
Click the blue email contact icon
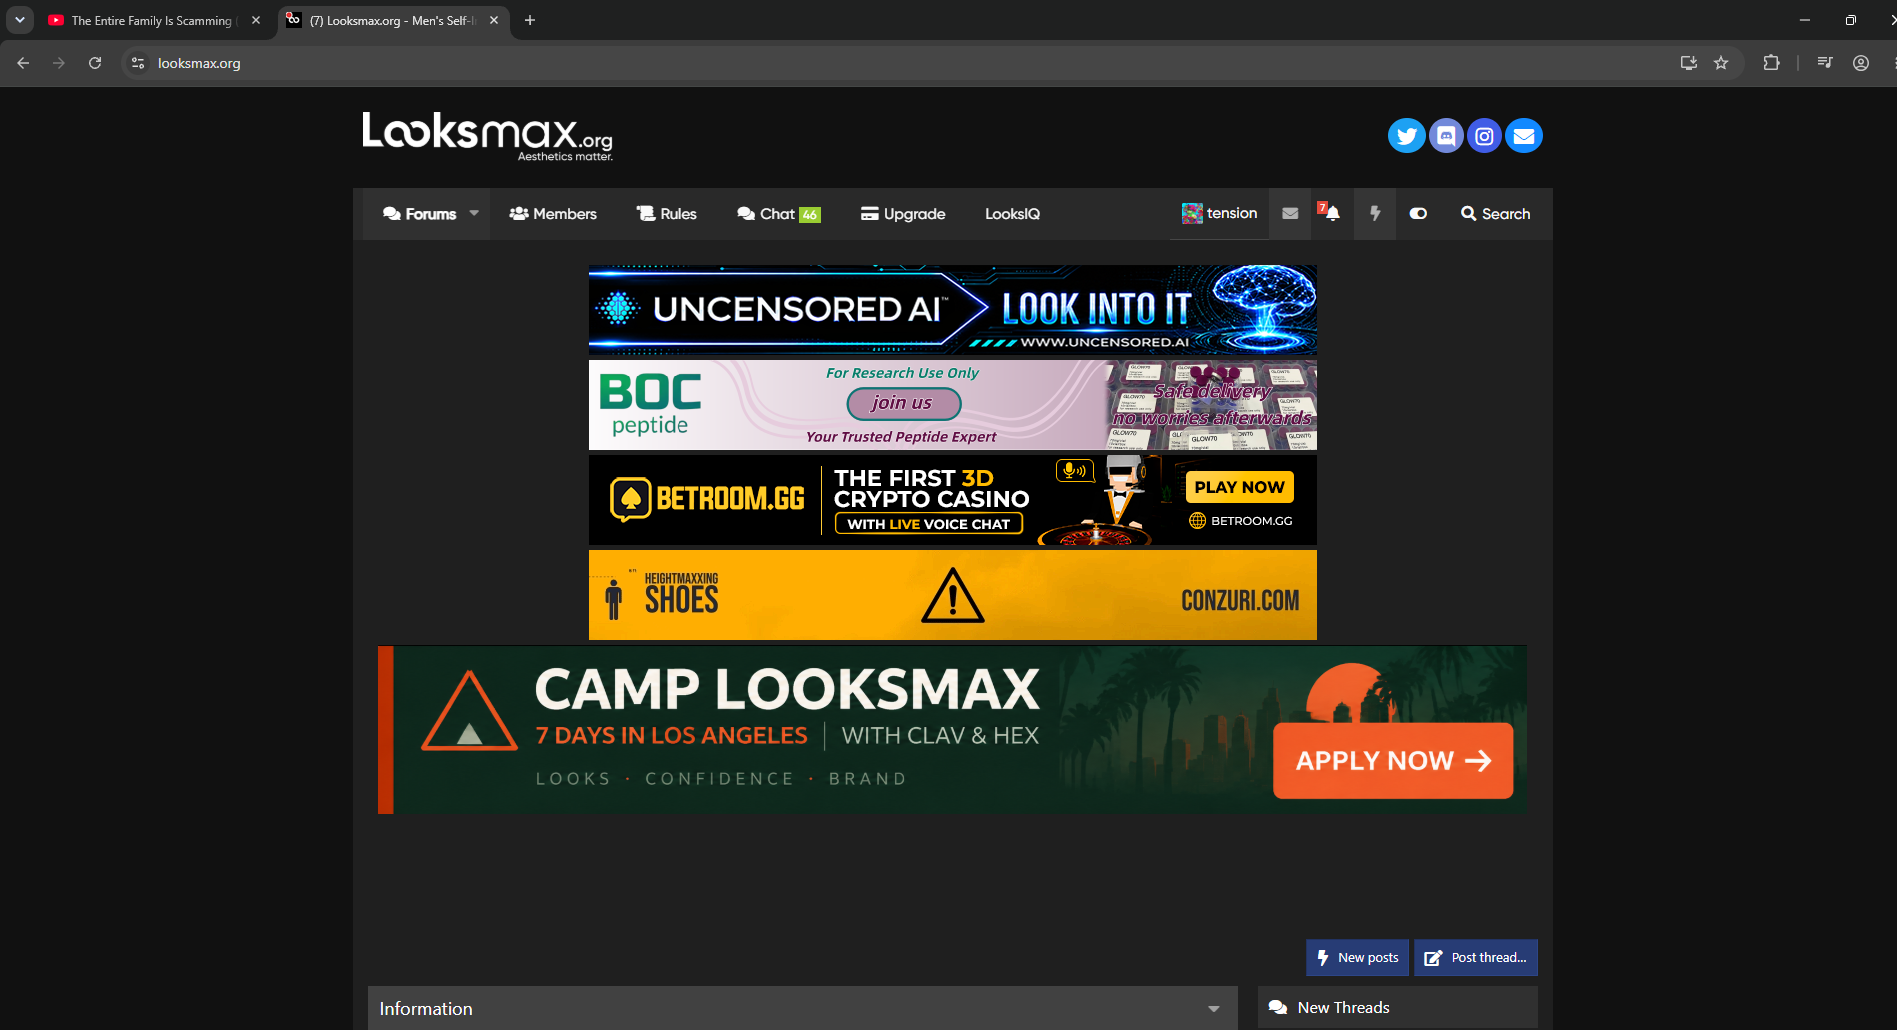pyautogui.click(x=1524, y=136)
